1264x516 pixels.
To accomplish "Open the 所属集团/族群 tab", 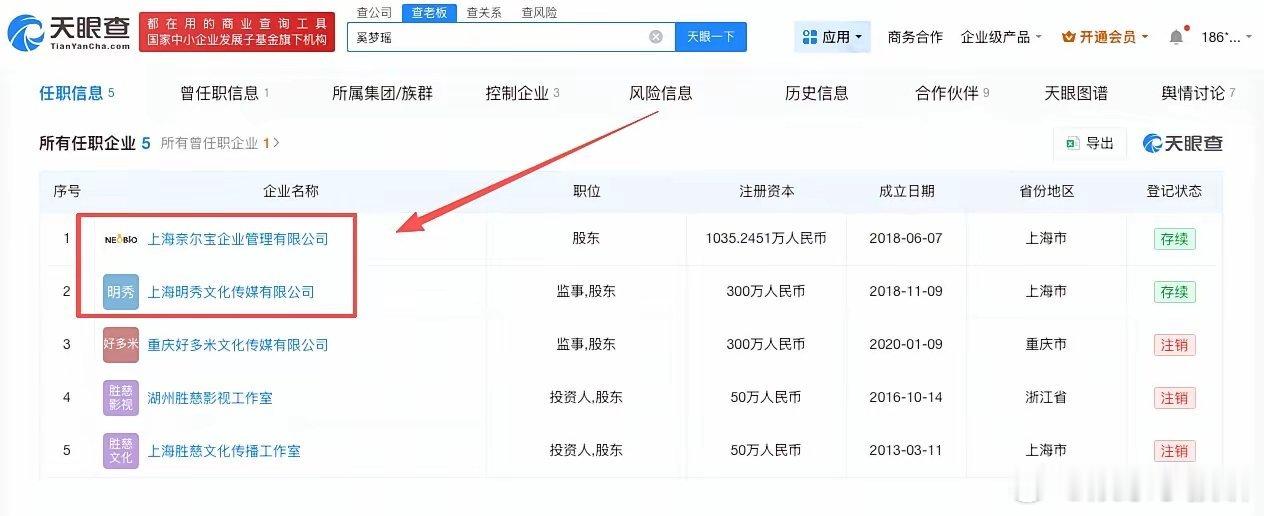I will 382,93.
